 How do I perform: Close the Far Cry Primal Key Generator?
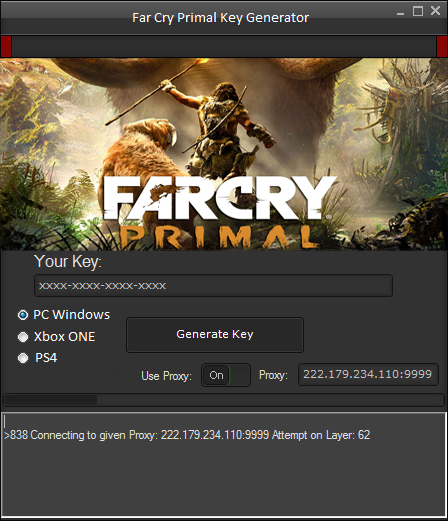point(435,11)
